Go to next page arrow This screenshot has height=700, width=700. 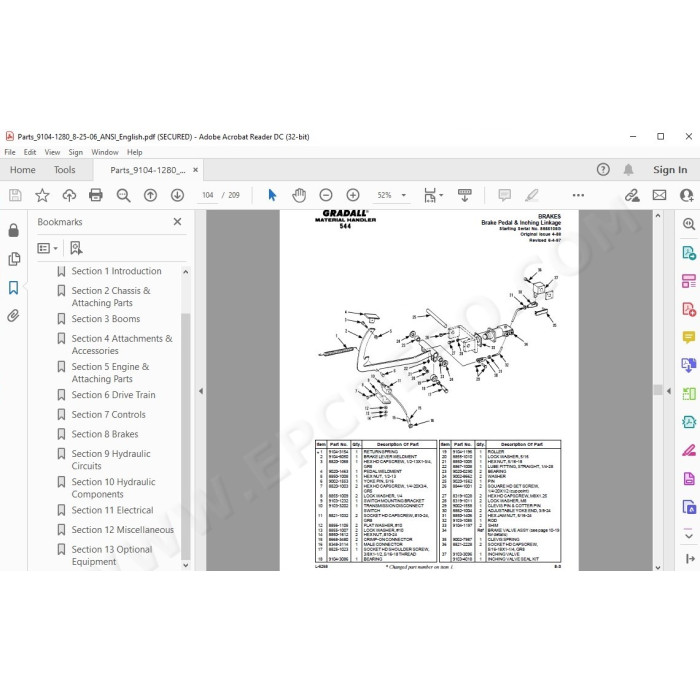tap(177, 195)
